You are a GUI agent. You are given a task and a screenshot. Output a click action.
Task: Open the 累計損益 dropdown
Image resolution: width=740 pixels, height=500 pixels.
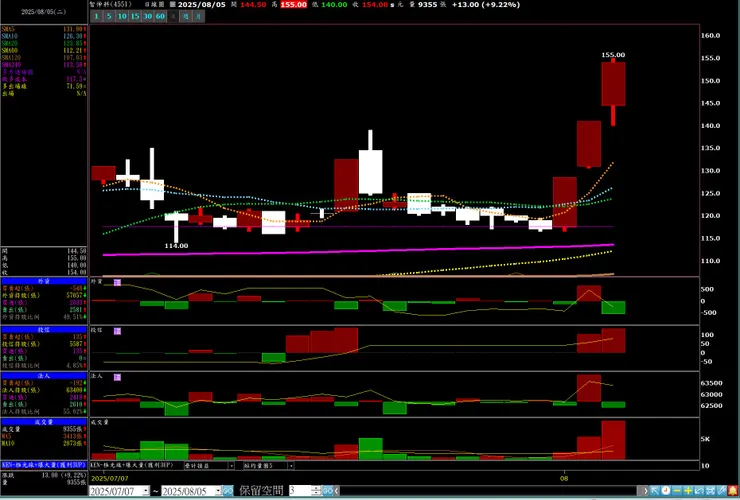click(x=231, y=466)
